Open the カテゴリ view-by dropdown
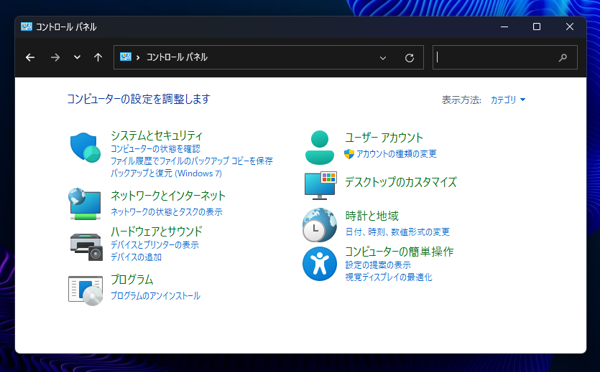 coord(508,100)
